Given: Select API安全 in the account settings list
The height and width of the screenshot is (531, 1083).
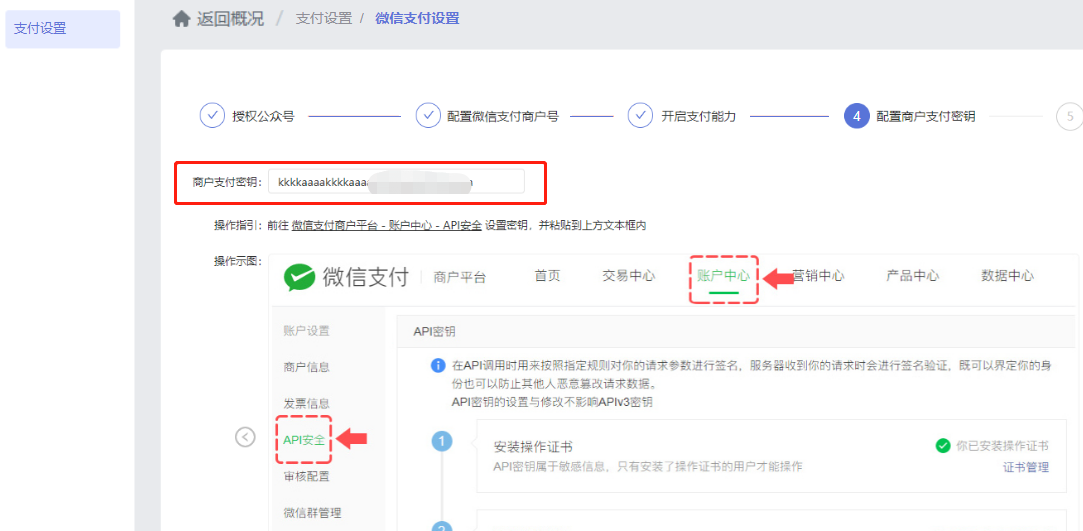Looking at the screenshot, I should point(304,440).
